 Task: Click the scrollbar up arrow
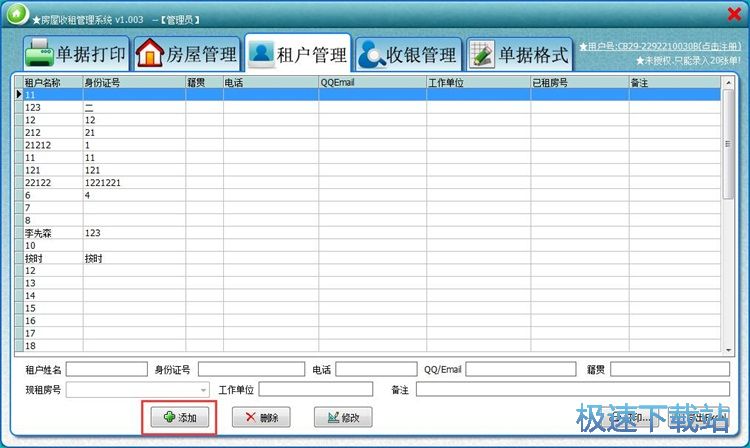728,83
